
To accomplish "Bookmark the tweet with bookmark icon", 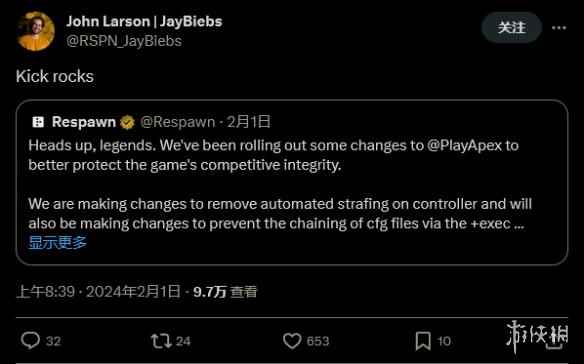I will click(x=423, y=341).
